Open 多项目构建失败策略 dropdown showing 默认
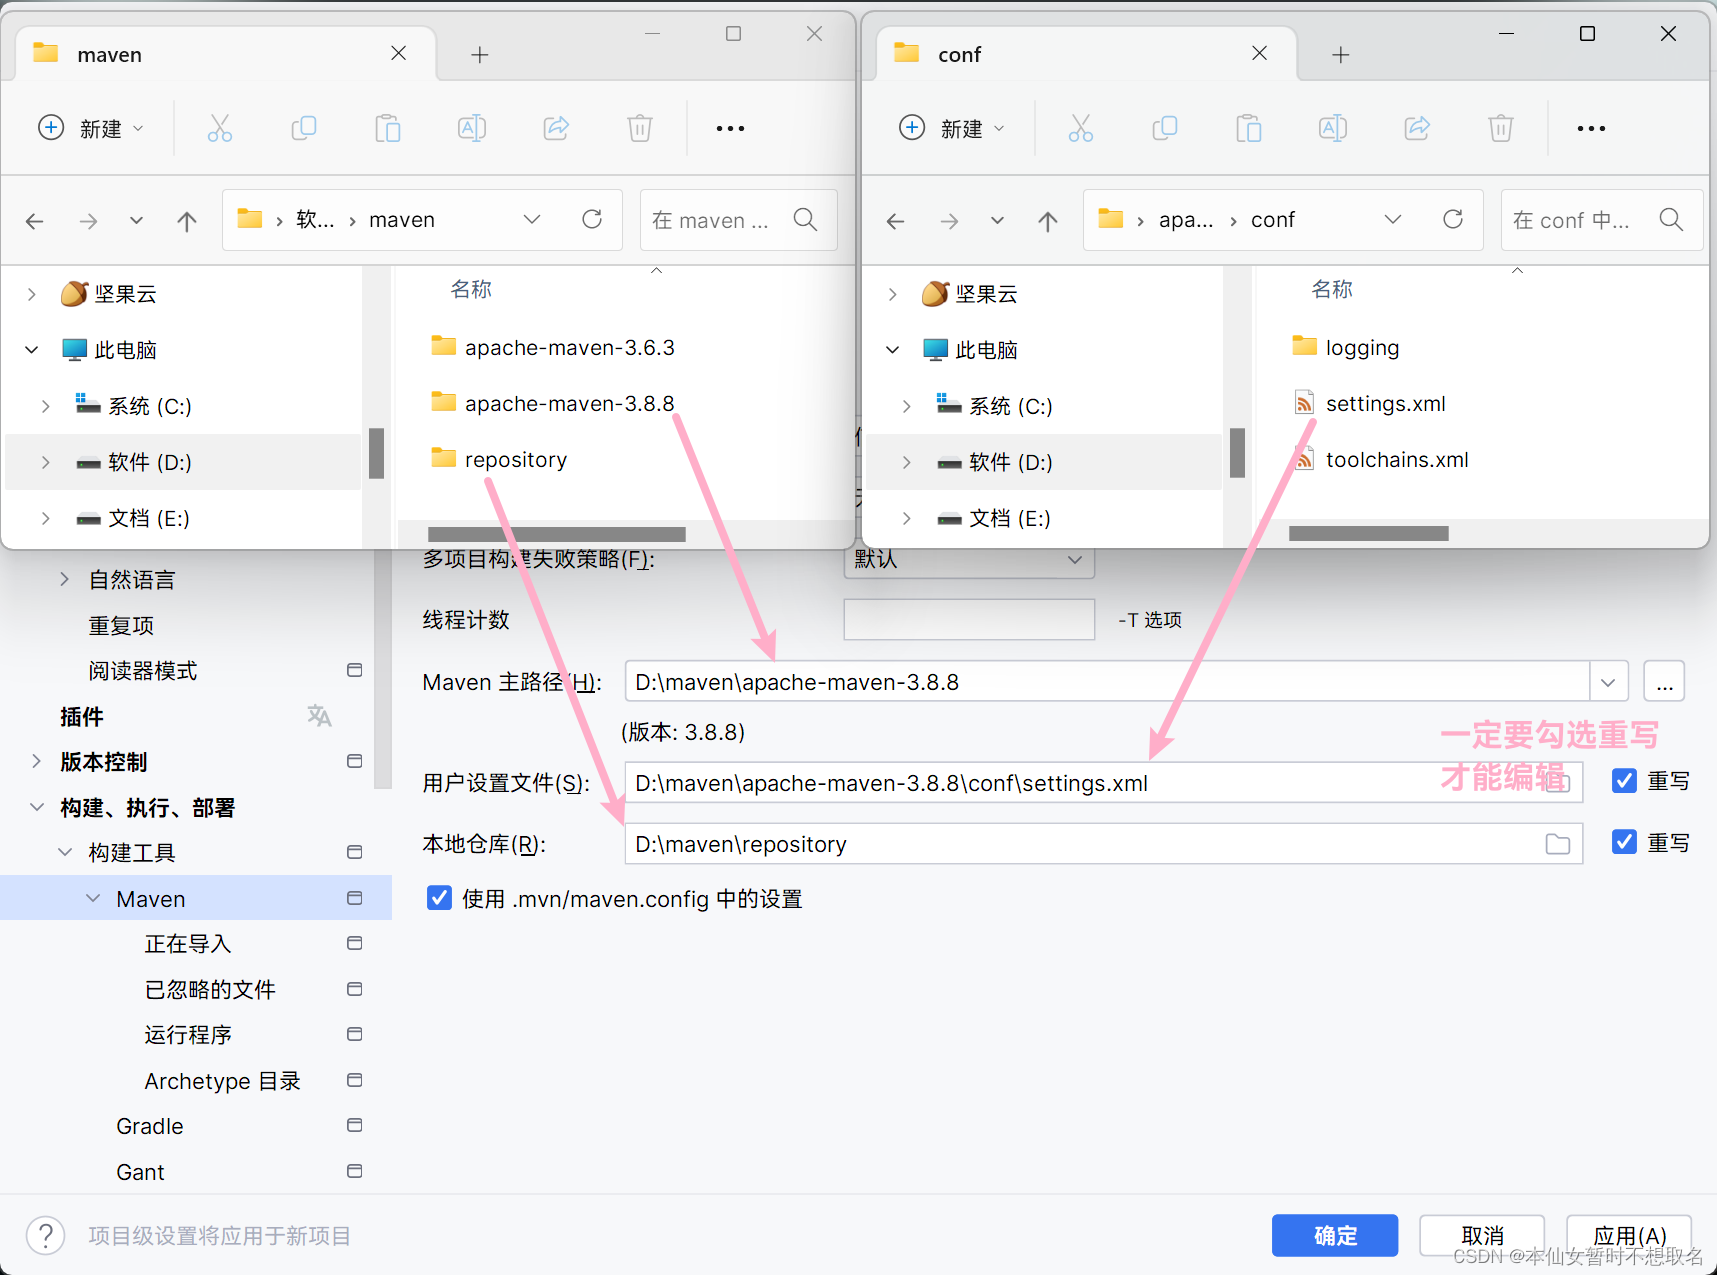This screenshot has width=1717, height=1275. pyautogui.click(x=969, y=559)
